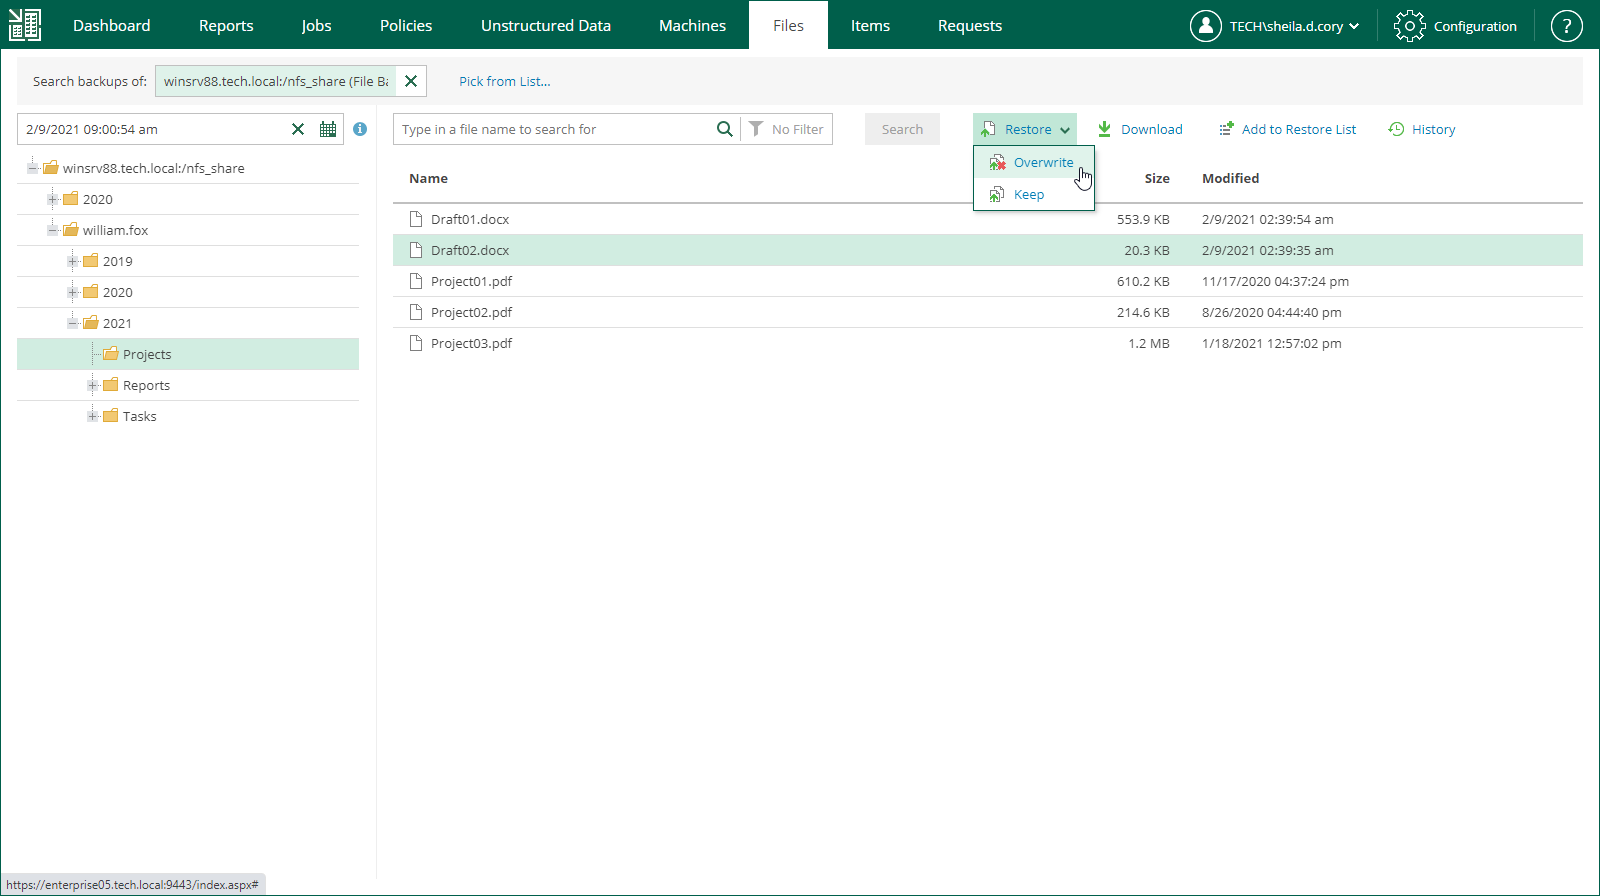The height and width of the screenshot is (896, 1600).
Task: Choose Keep from Restore menu
Action: tap(1028, 194)
